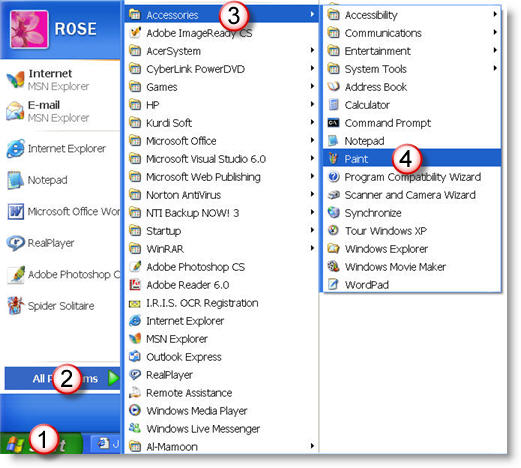Click the Windows Media Player icon

(135, 410)
